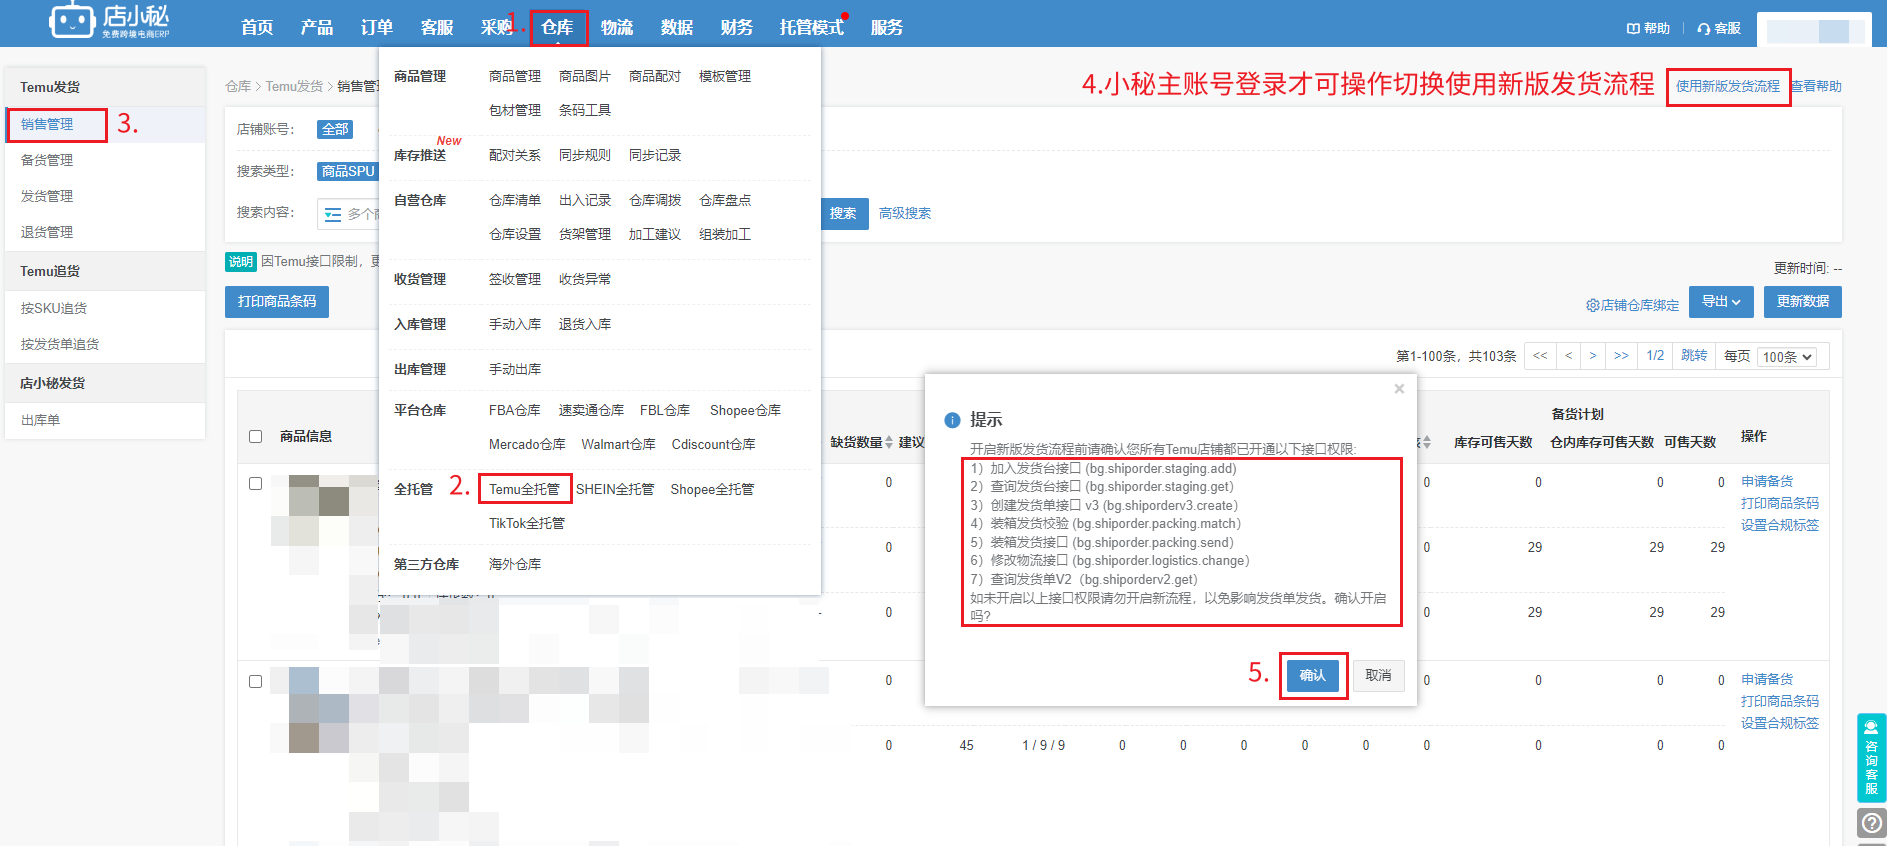The height and width of the screenshot is (846, 1887).
Task: Click the 店铺仓库绑定 gear icon
Action: click(1592, 305)
